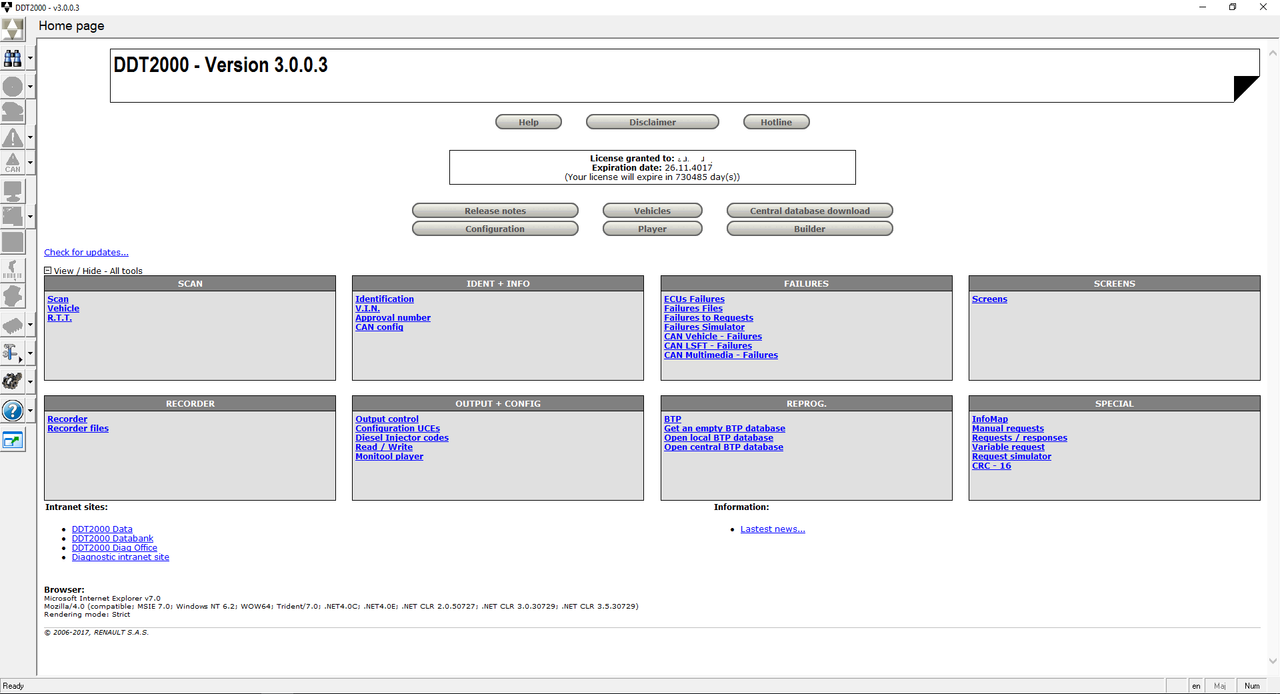Click the Builder button
This screenshot has height=694, width=1280.
pyautogui.click(x=810, y=229)
